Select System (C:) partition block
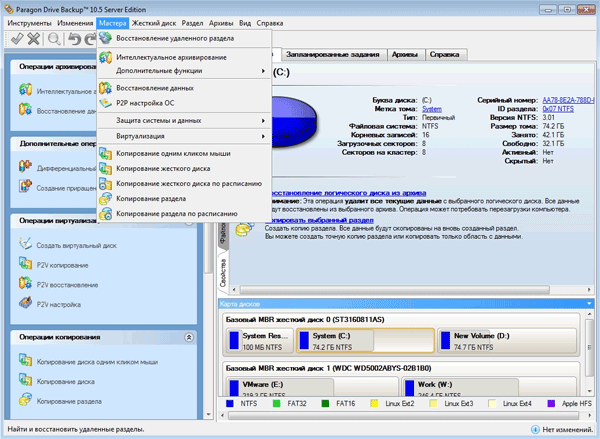The width and height of the screenshot is (600, 439). (365, 341)
